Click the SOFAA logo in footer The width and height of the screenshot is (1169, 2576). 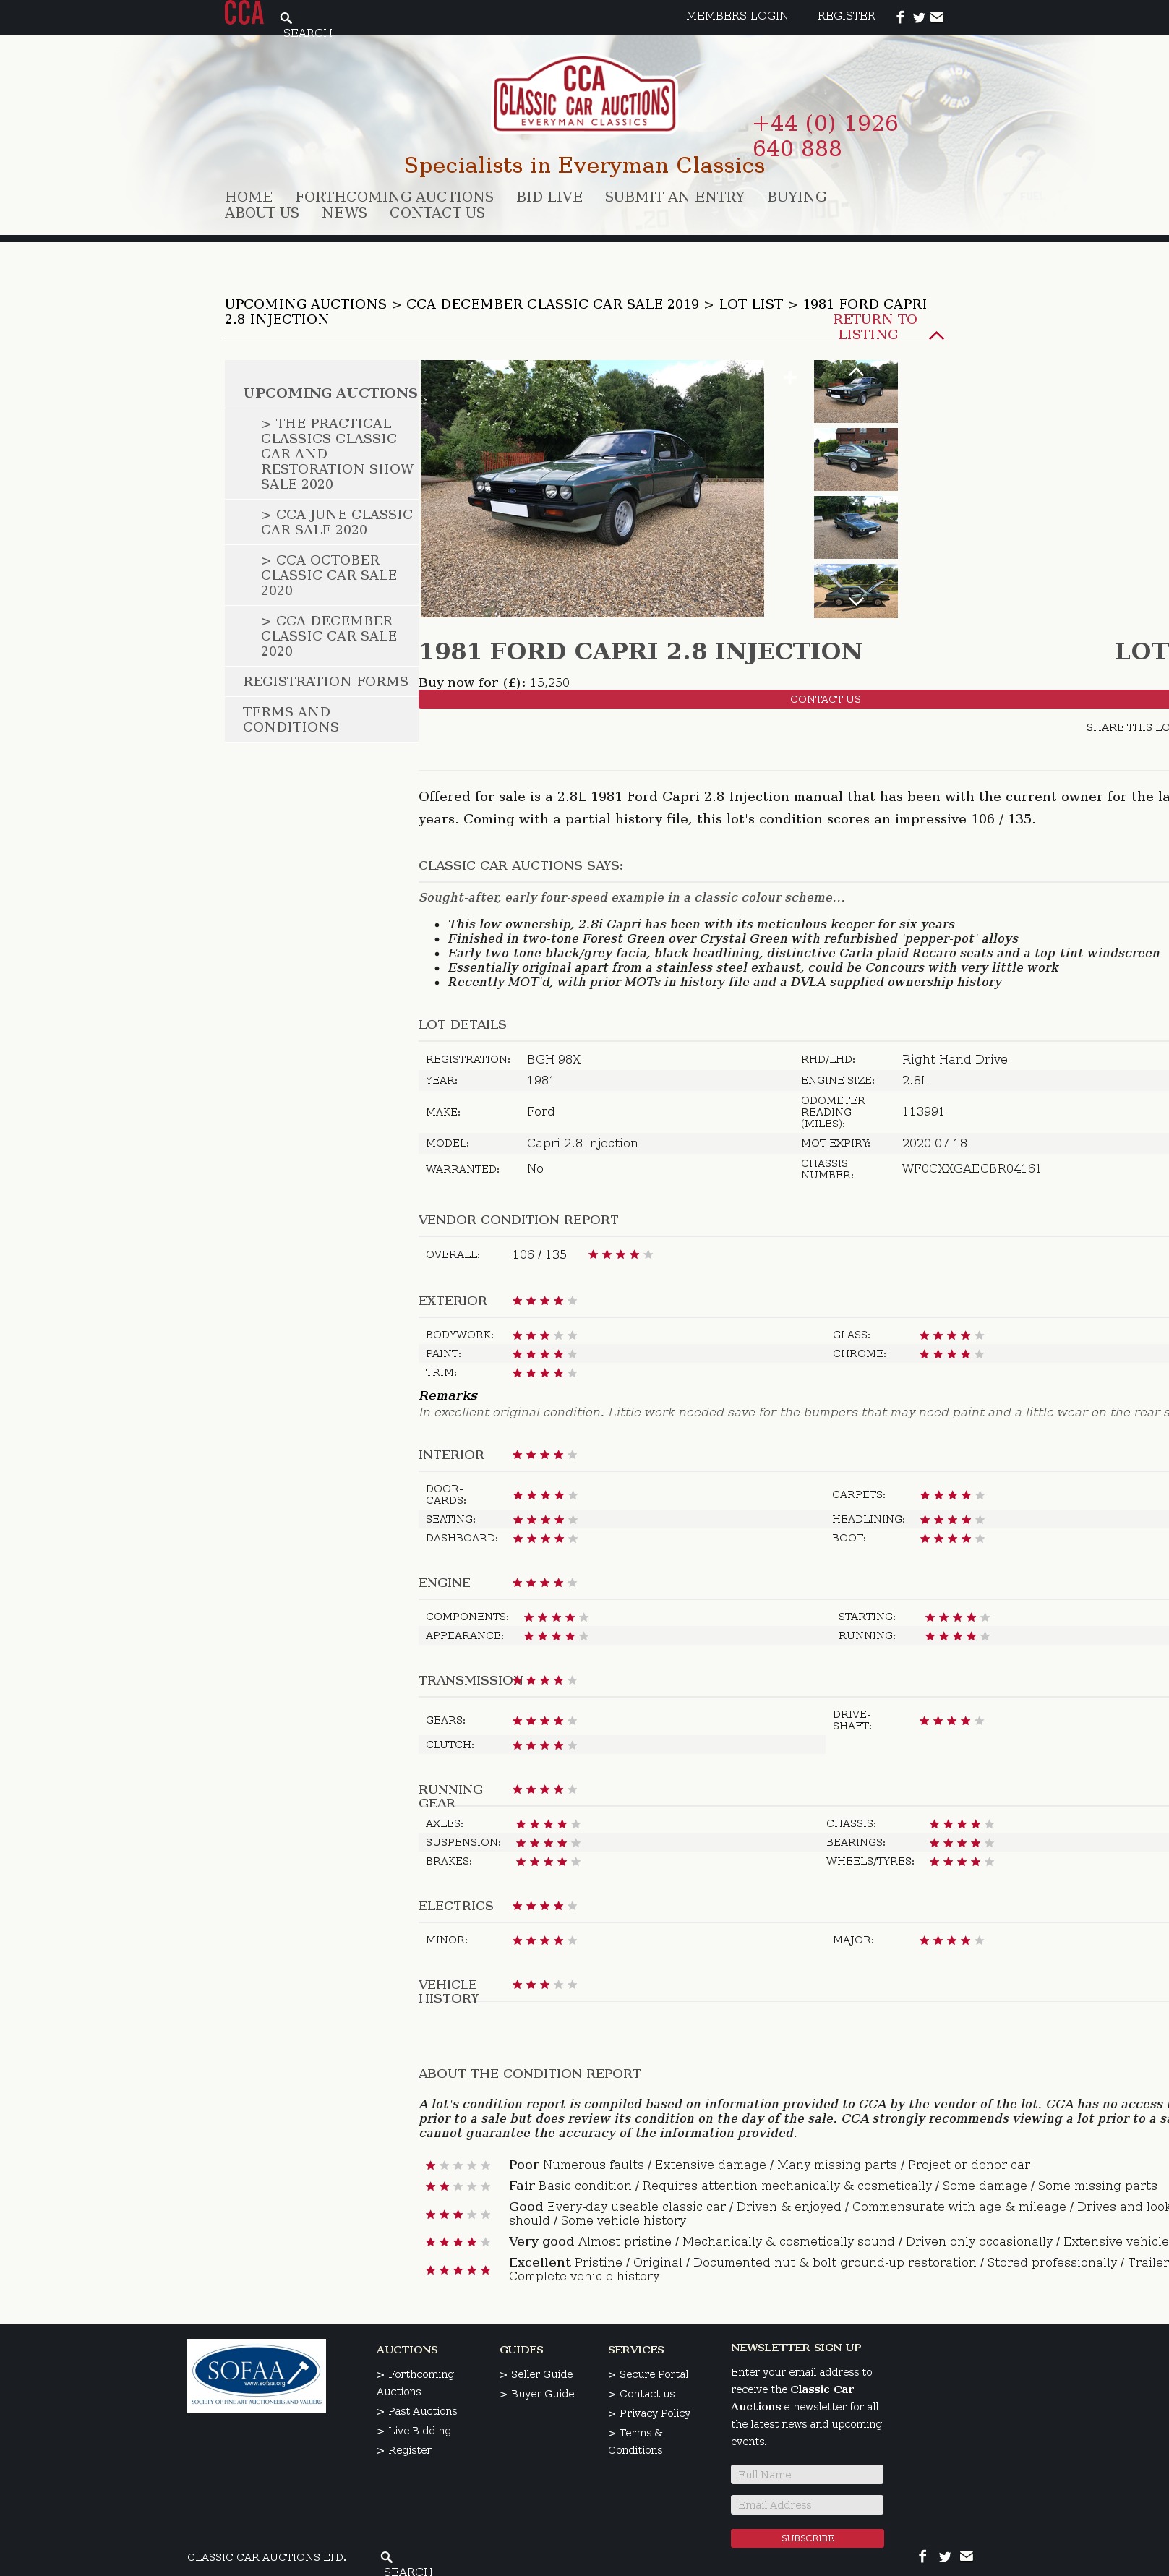click(257, 2375)
